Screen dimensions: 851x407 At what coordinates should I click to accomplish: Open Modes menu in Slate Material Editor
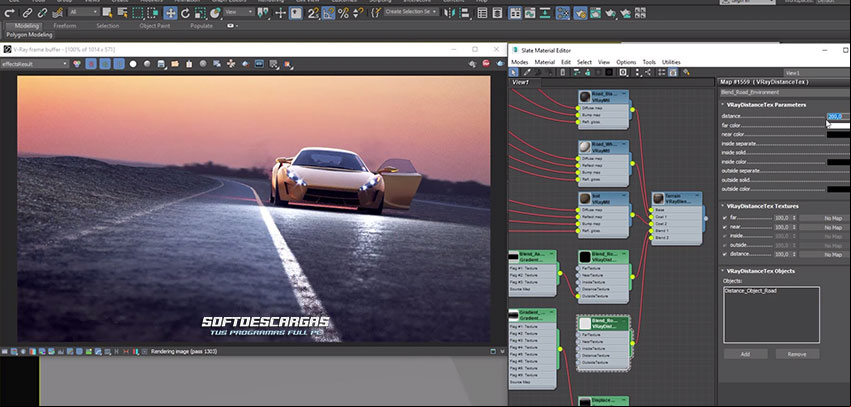tap(519, 62)
